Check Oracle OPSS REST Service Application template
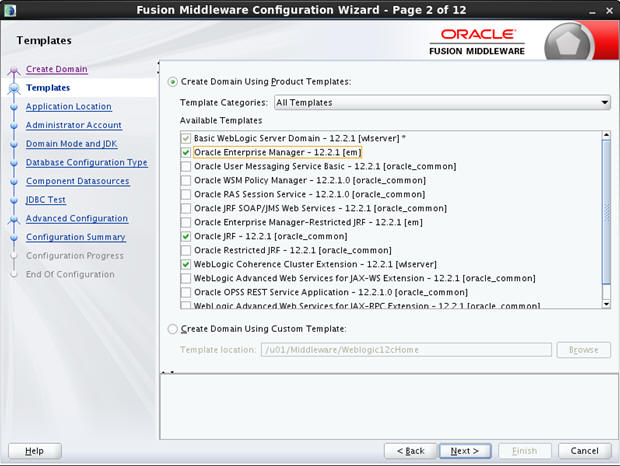The image size is (620, 466). pos(185,292)
